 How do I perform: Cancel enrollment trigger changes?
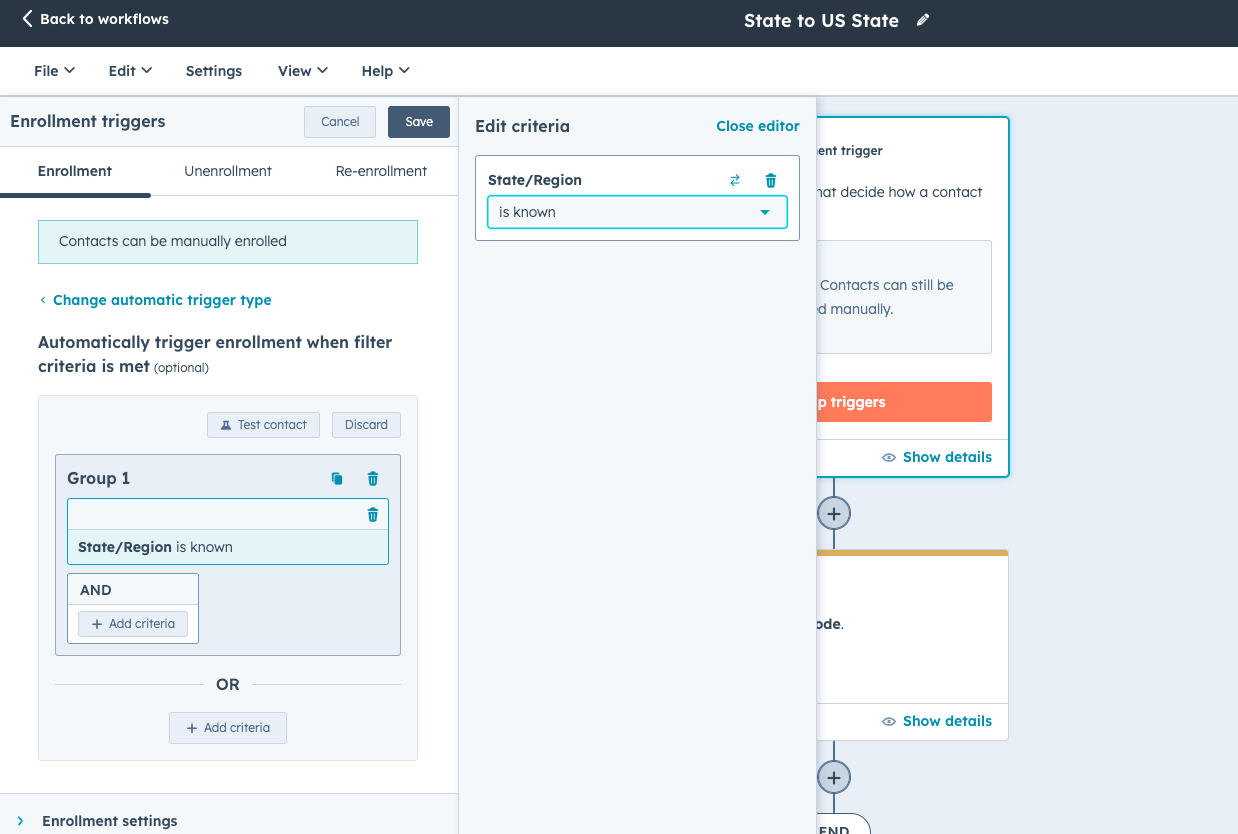click(340, 122)
